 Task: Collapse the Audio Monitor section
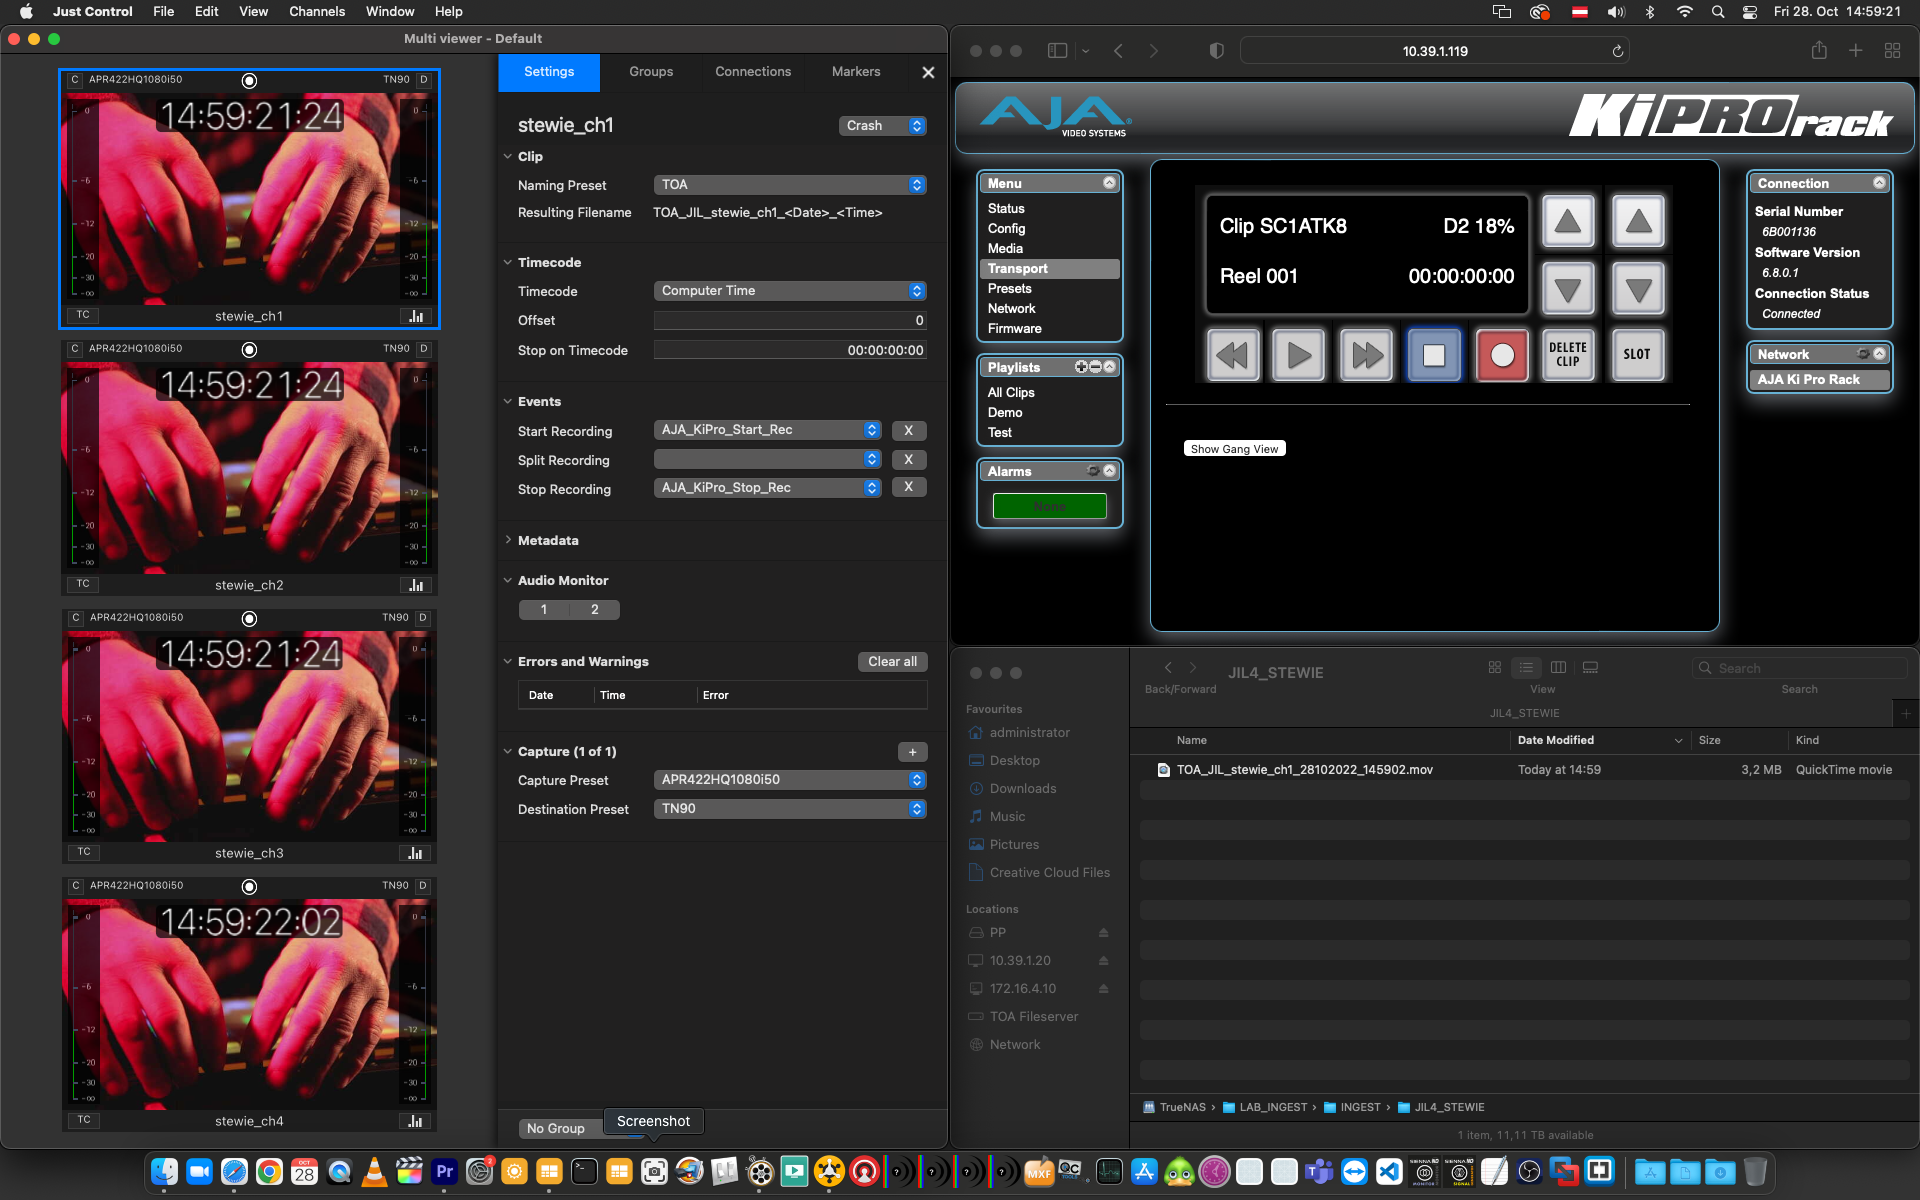coord(508,580)
